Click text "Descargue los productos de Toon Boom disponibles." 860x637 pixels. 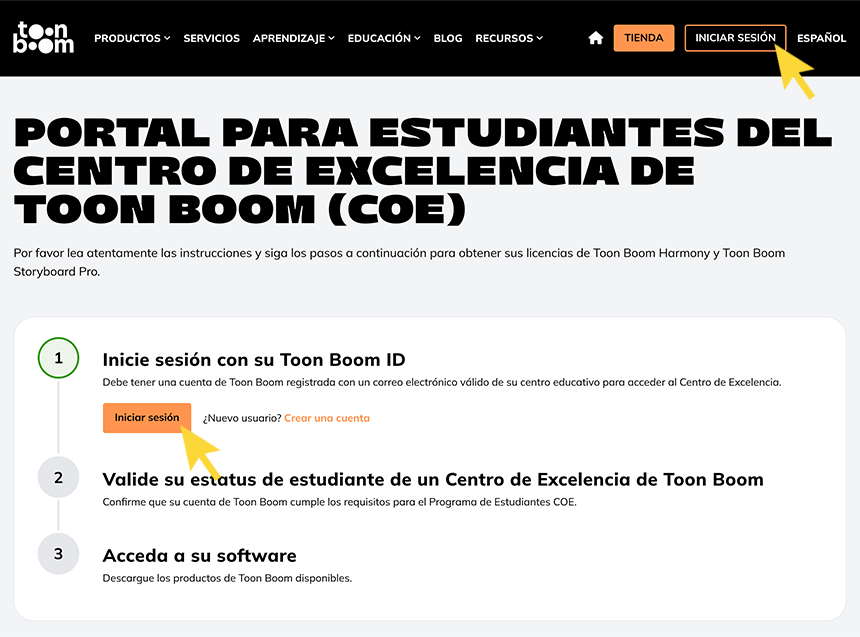[227, 578]
